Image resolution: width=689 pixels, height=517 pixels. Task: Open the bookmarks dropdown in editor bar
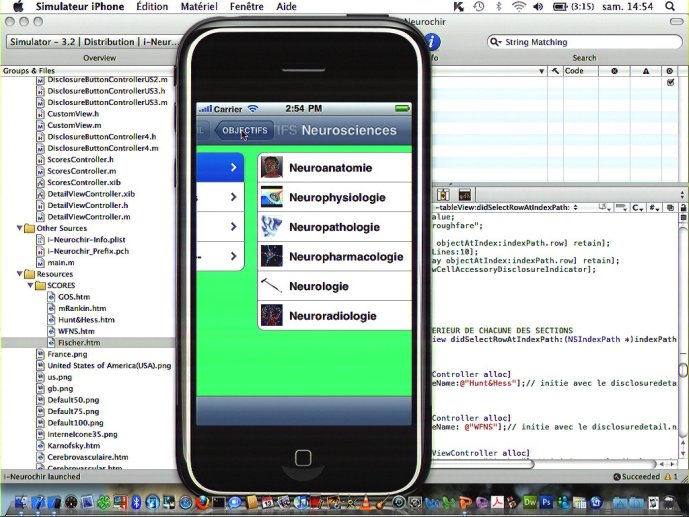pyautogui.click(x=606, y=208)
